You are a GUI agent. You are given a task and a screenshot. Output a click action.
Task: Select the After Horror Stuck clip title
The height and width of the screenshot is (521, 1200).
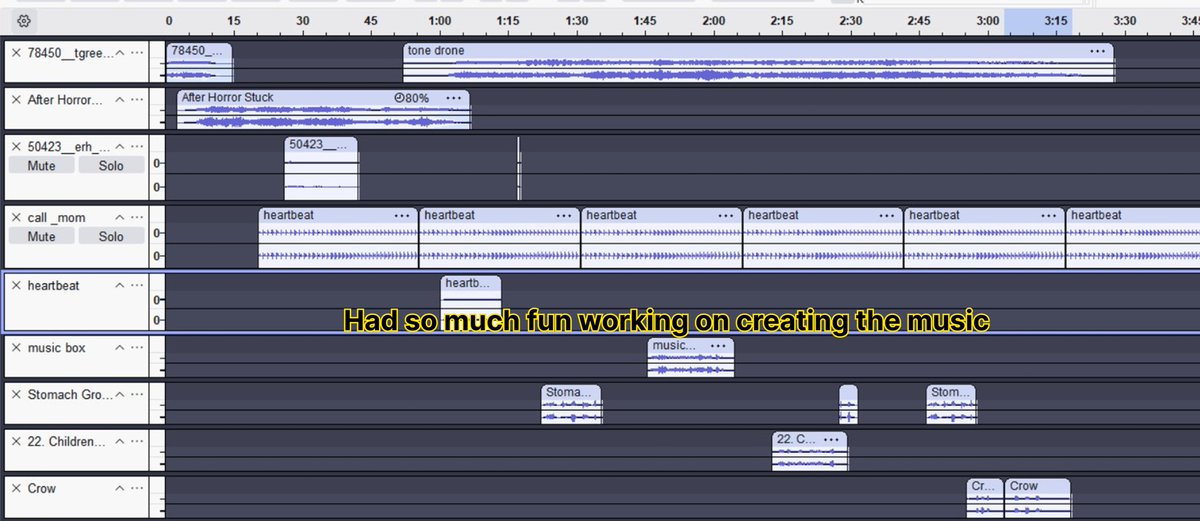(x=227, y=98)
